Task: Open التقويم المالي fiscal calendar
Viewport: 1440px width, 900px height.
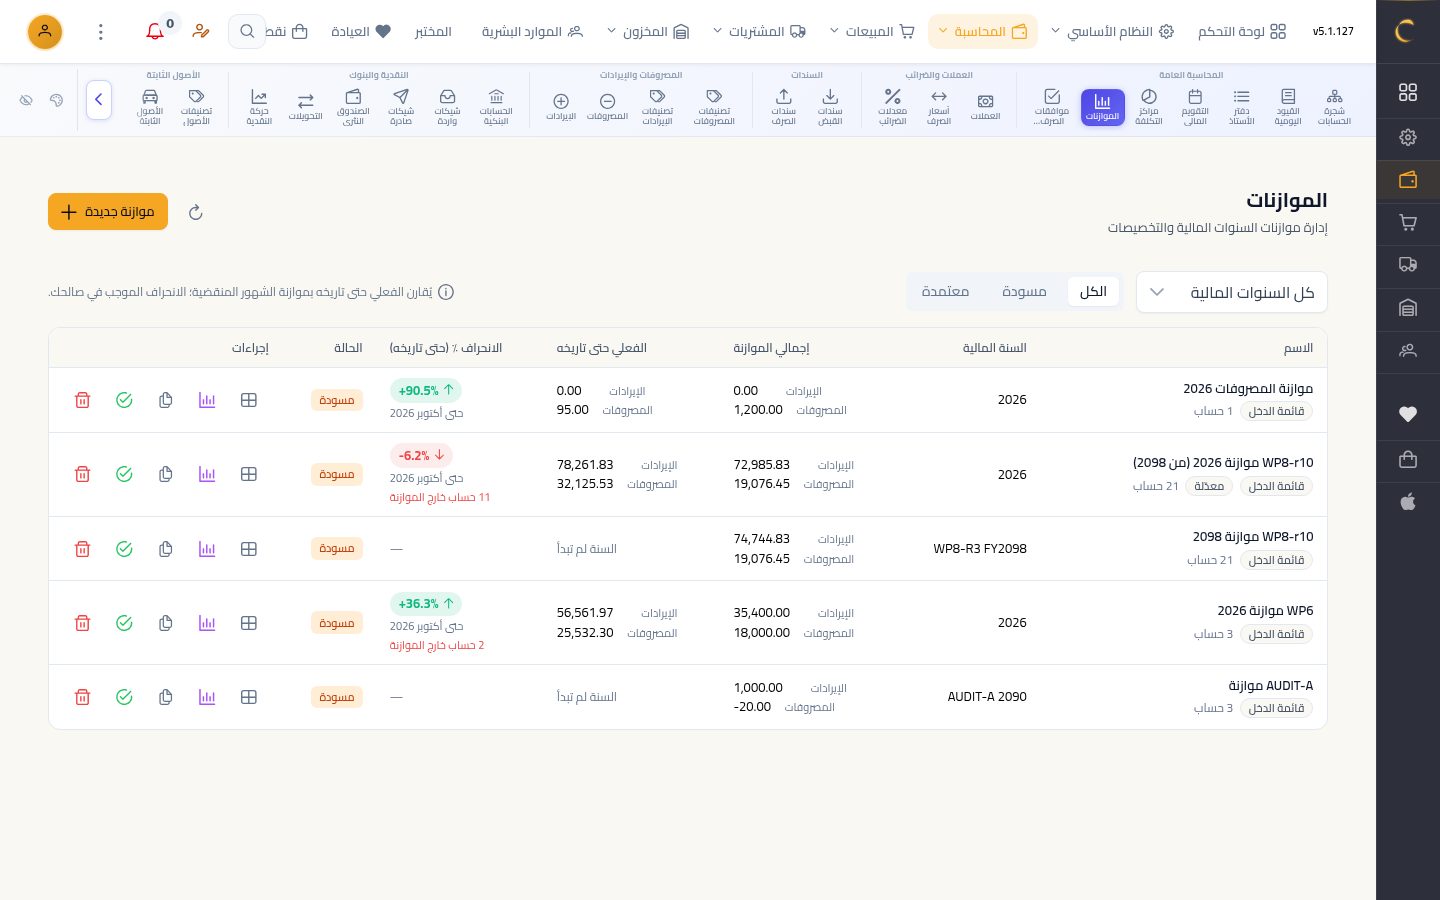Action: coord(1195,106)
